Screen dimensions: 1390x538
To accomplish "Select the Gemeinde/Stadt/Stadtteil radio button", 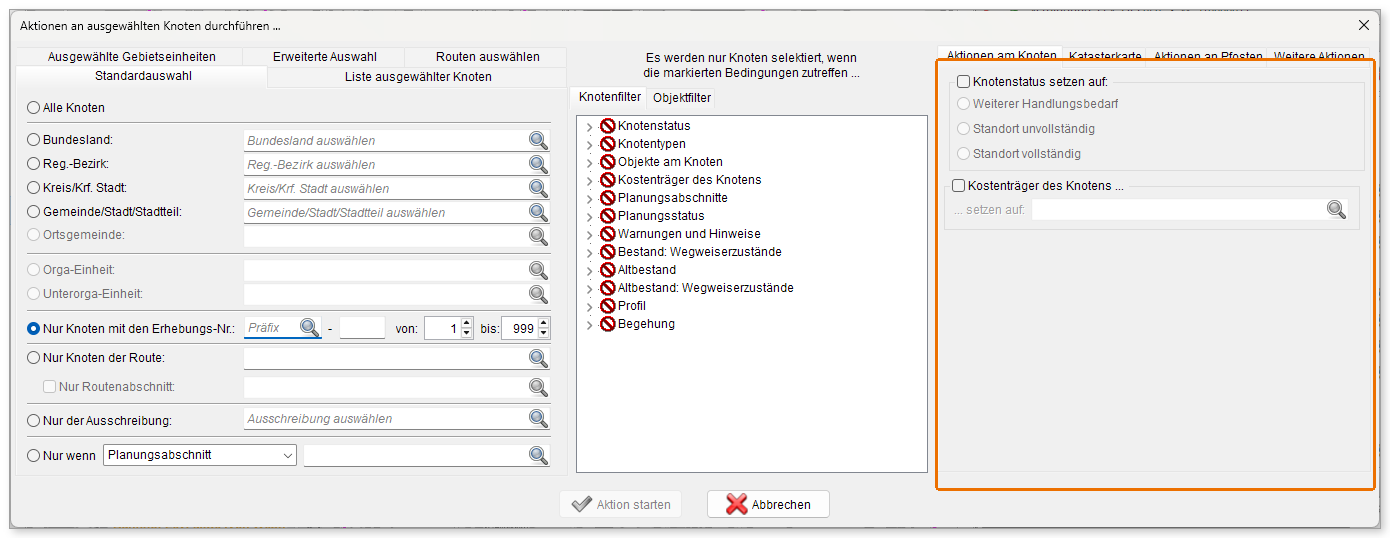I will click(34, 212).
